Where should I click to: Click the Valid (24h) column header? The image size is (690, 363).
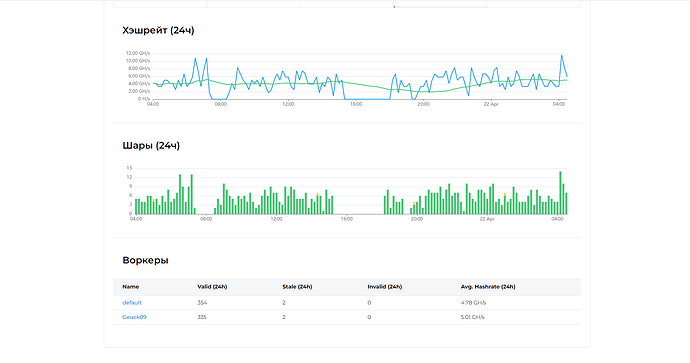coord(212,287)
